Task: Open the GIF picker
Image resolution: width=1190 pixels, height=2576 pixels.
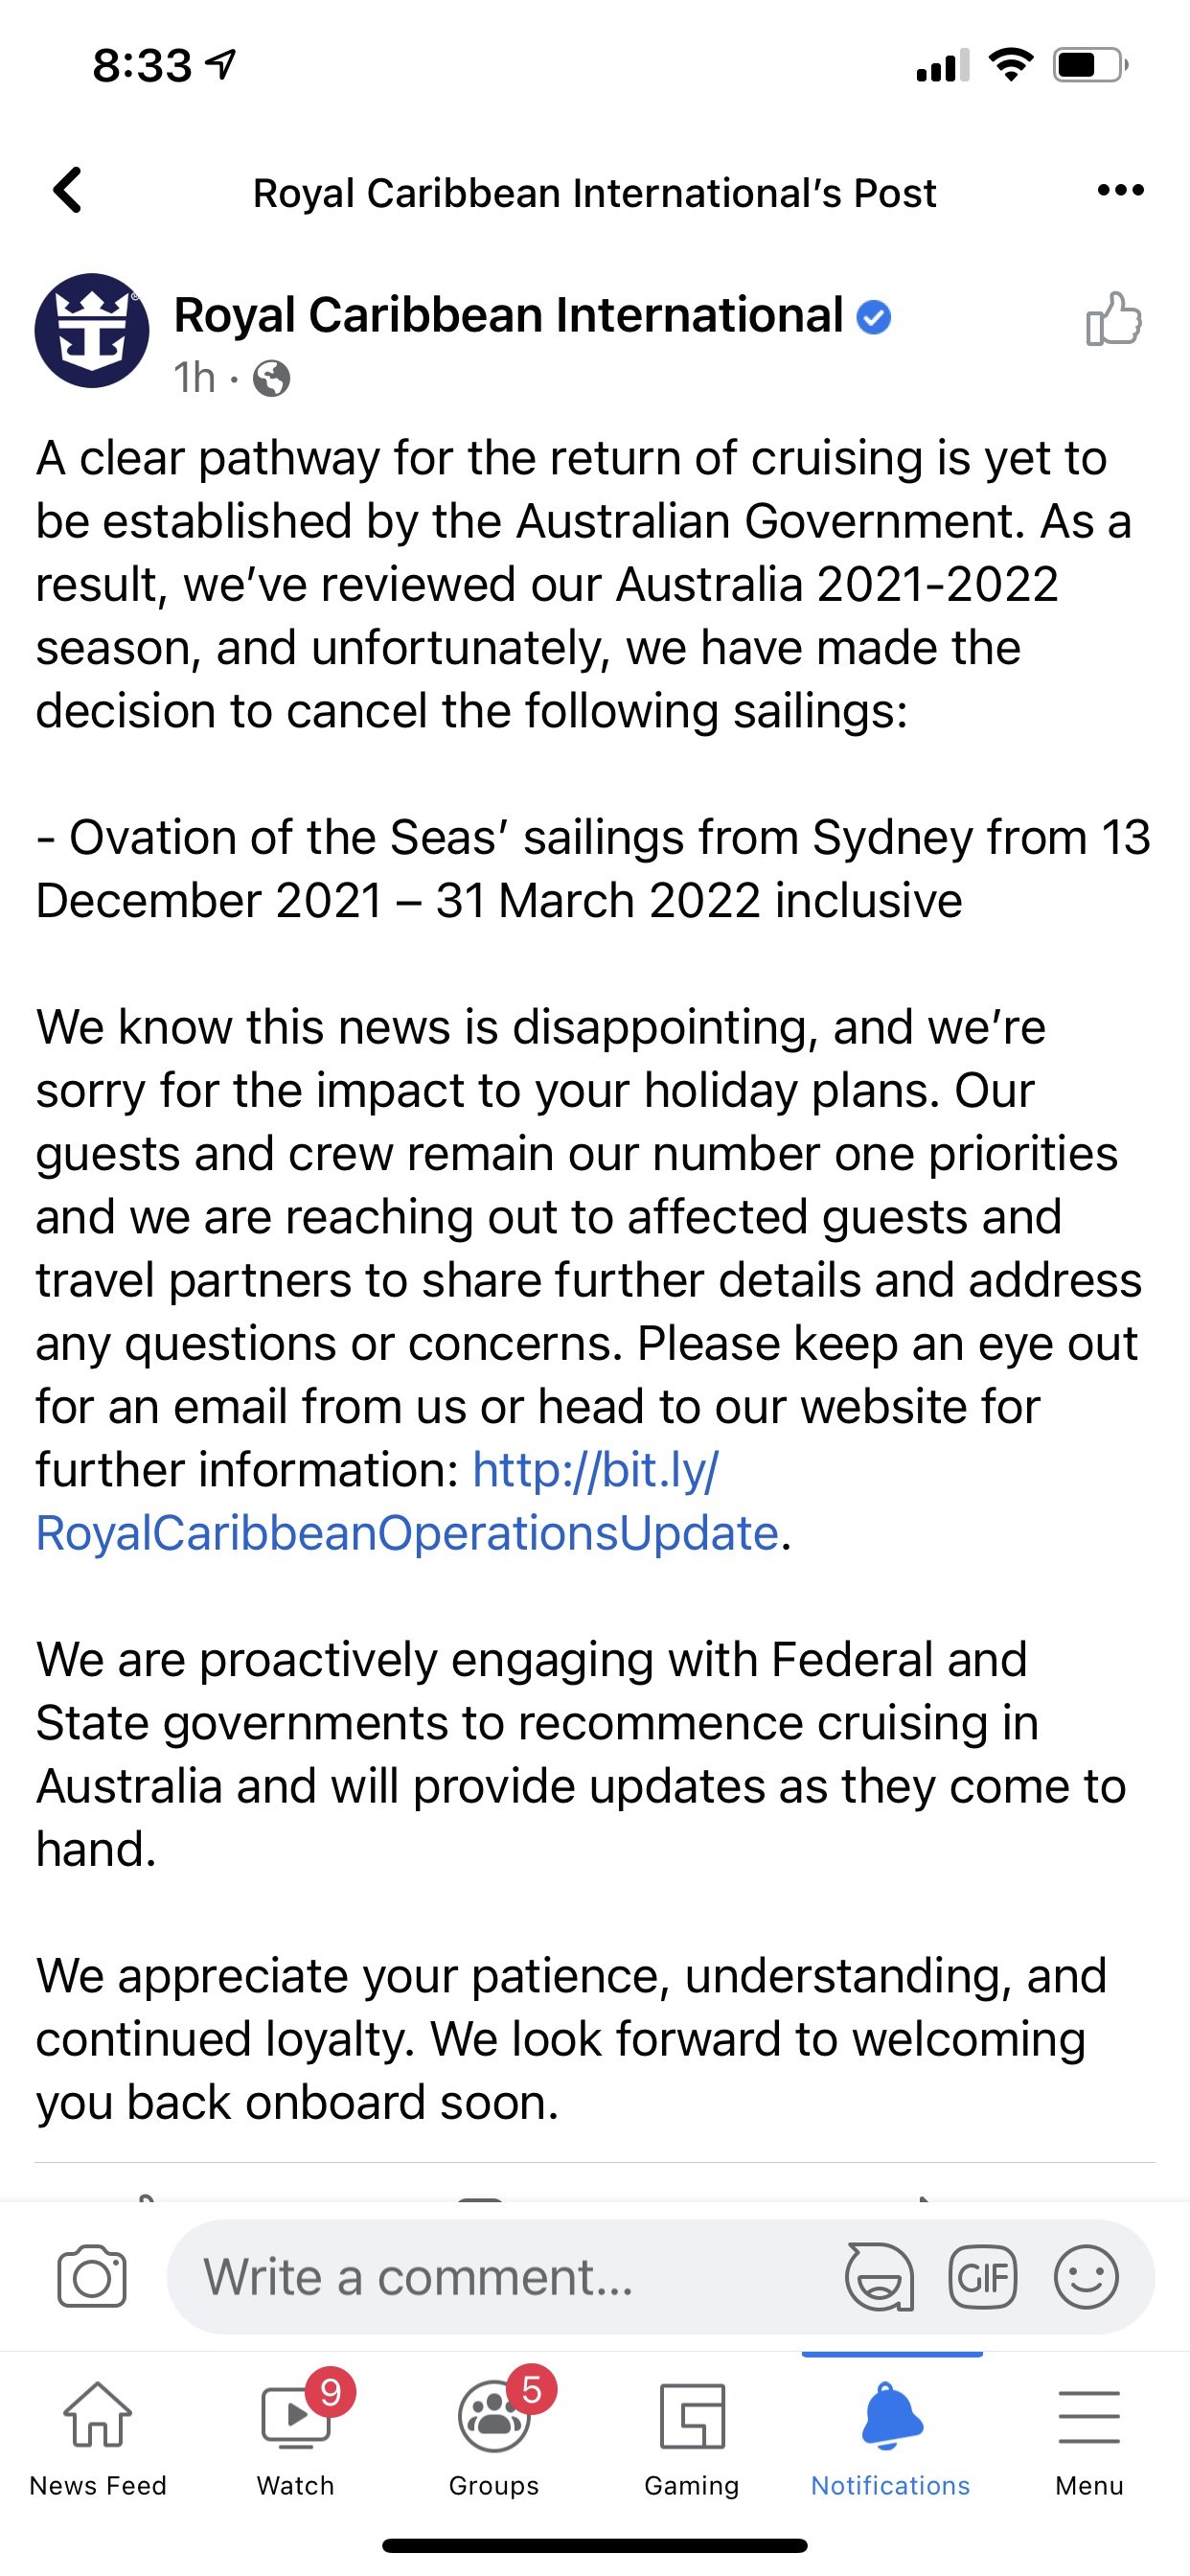Action: (x=983, y=2277)
